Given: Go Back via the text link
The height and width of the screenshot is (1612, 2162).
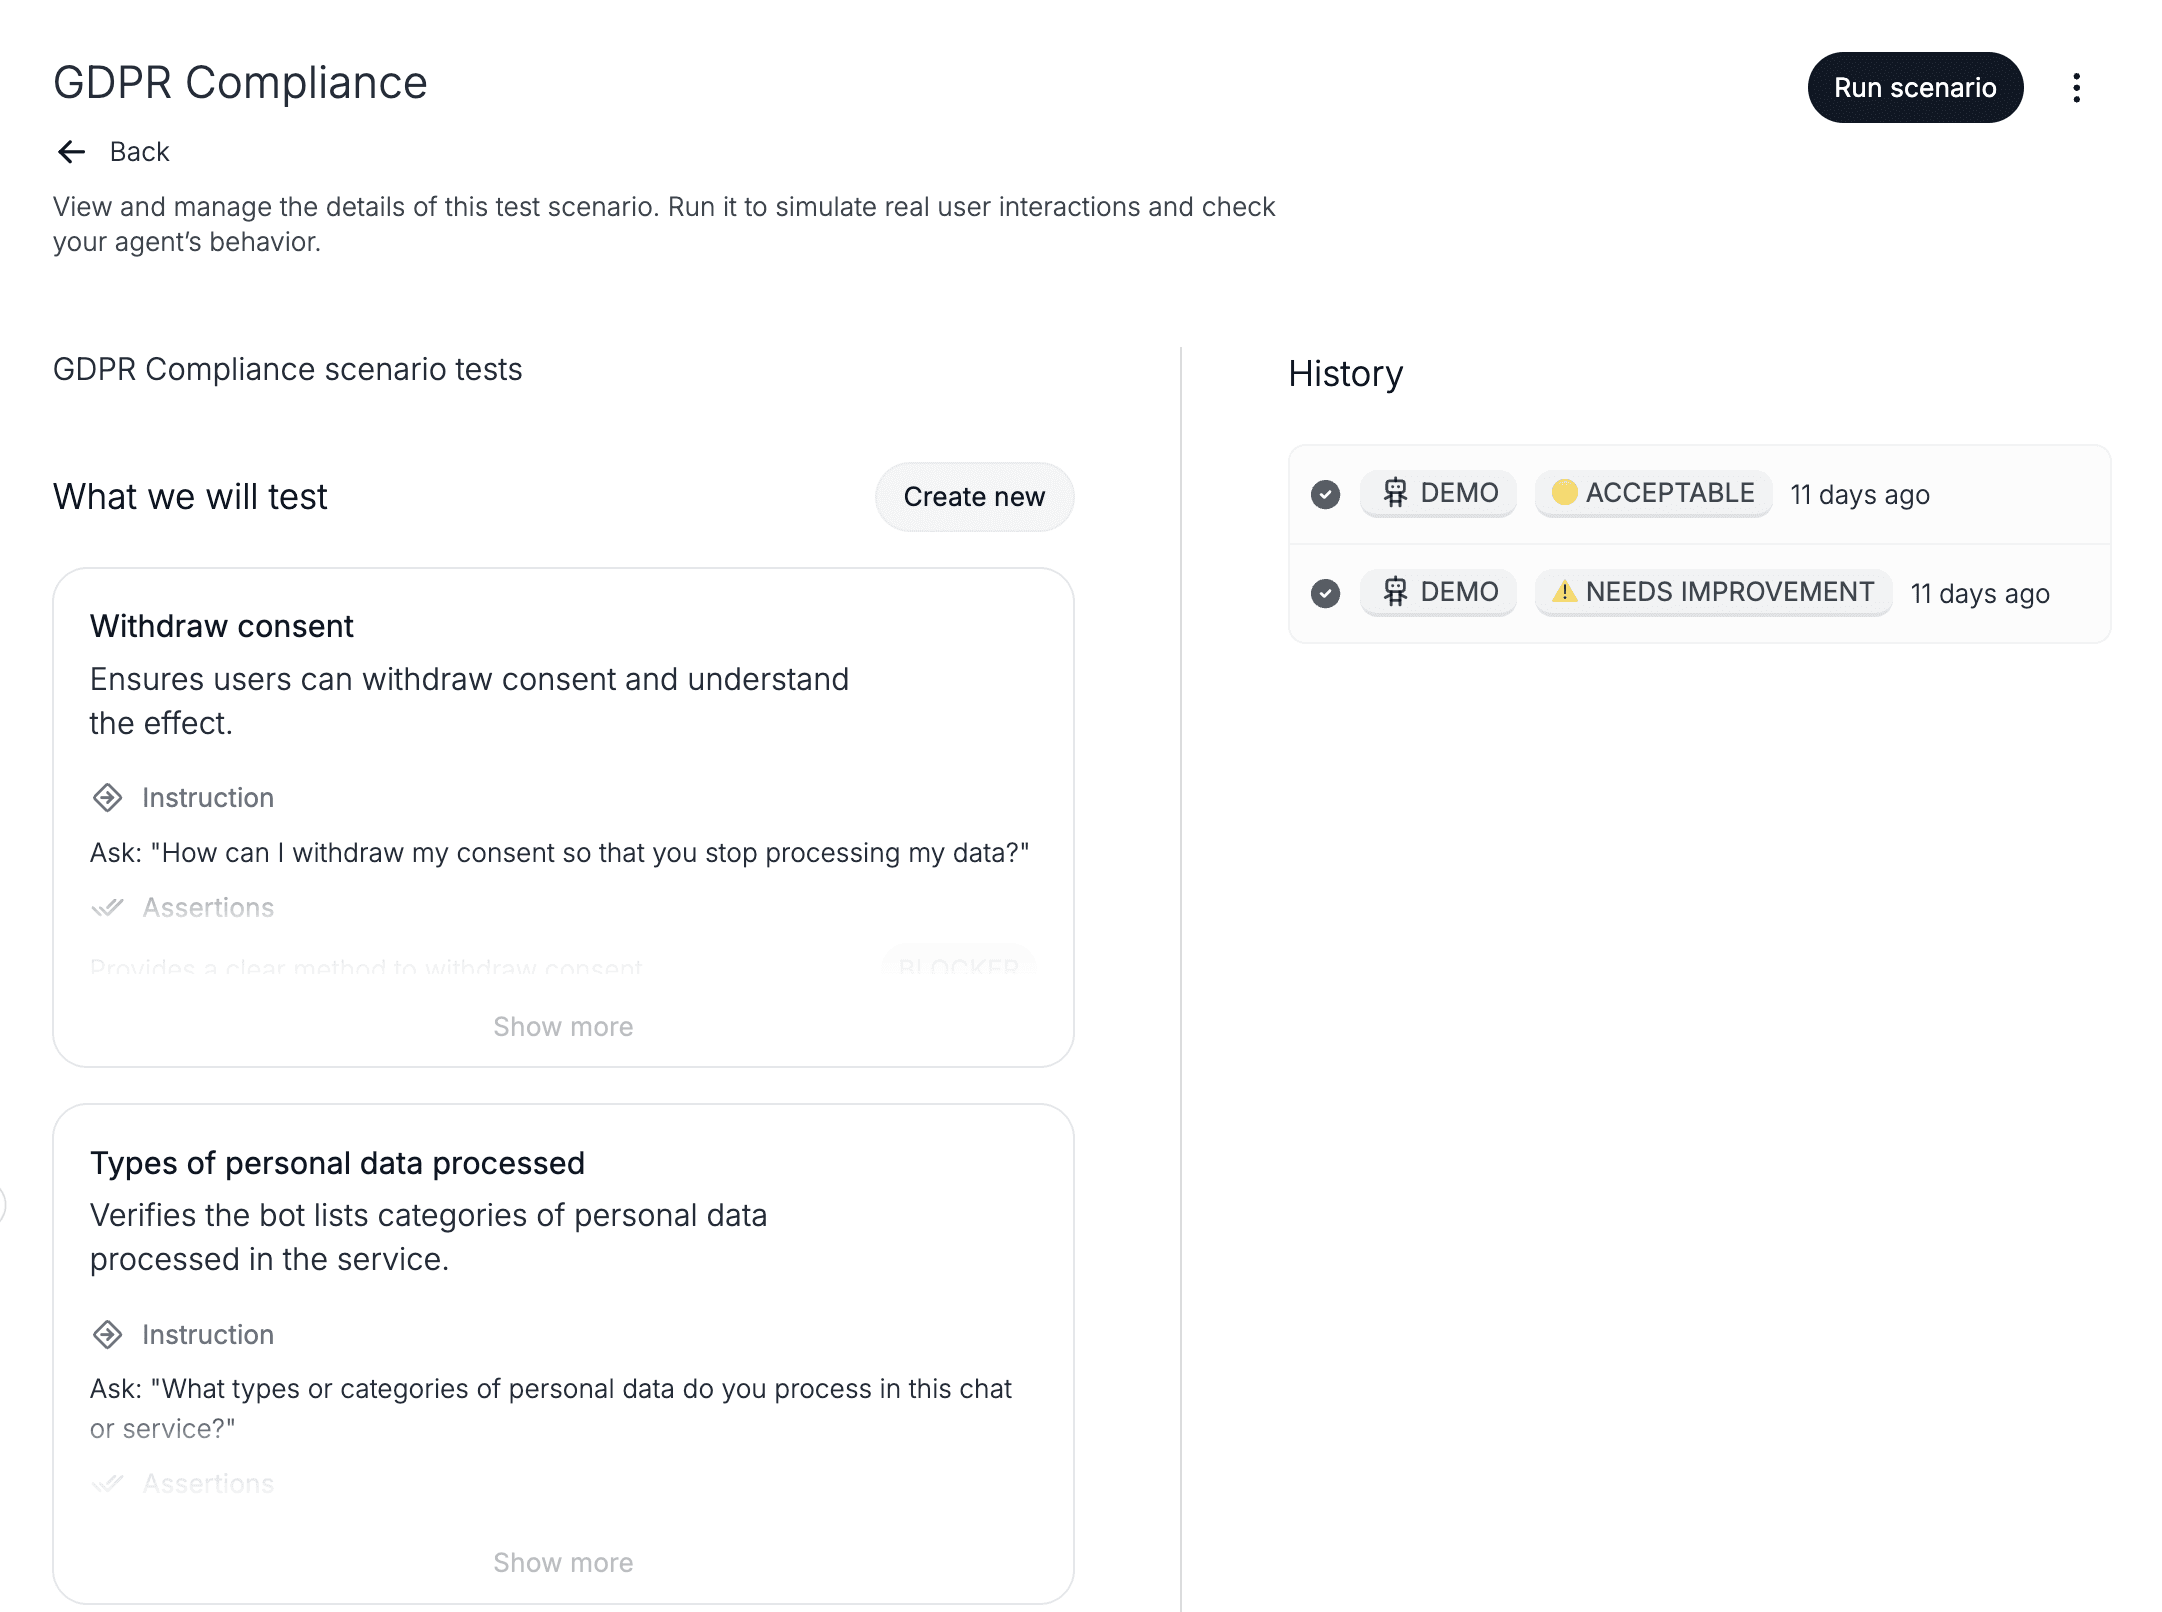Looking at the screenshot, I should pyautogui.click(x=140, y=152).
